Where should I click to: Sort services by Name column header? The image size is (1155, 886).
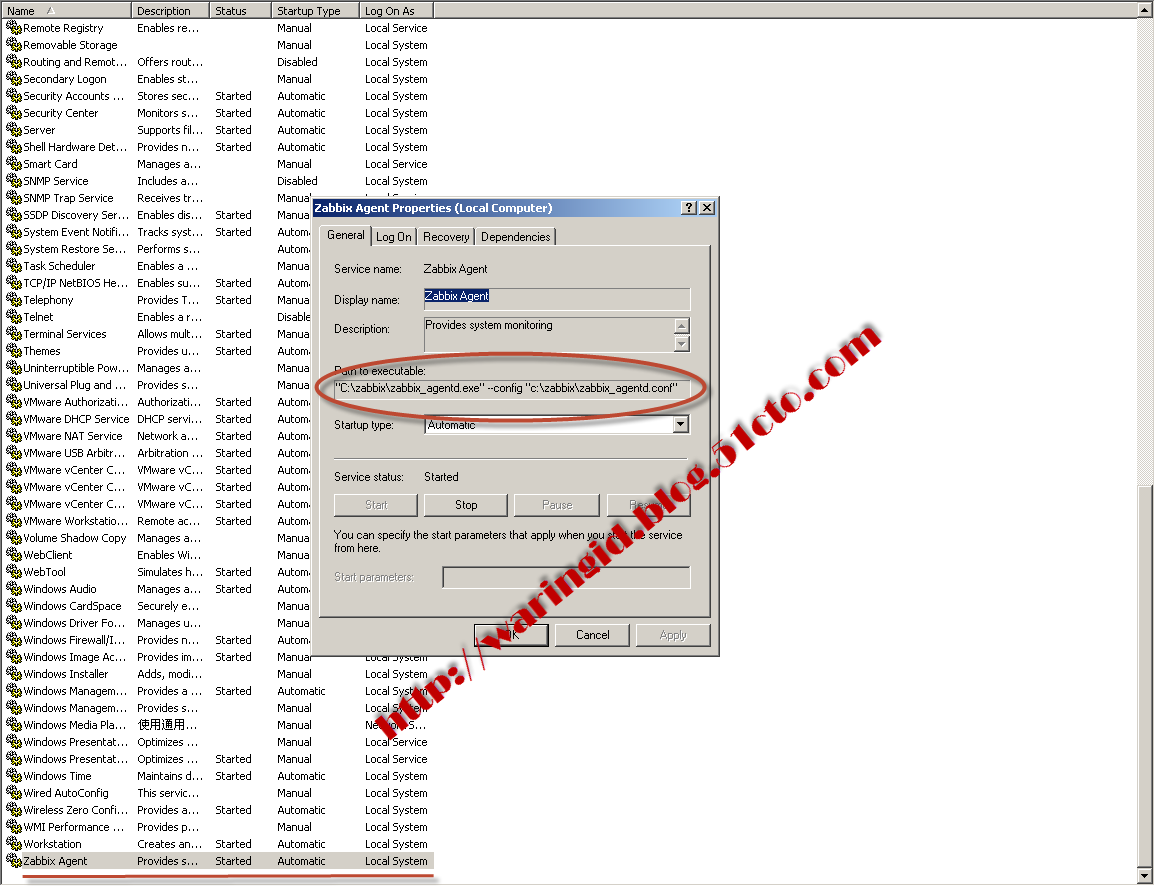(x=67, y=10)
